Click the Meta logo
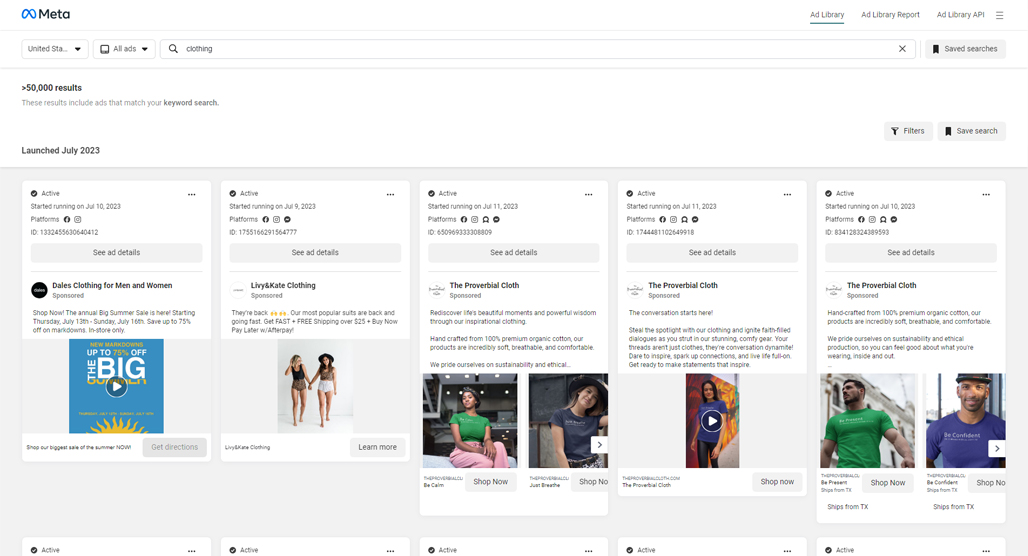 pyautogui.click(x=45, y=14)
